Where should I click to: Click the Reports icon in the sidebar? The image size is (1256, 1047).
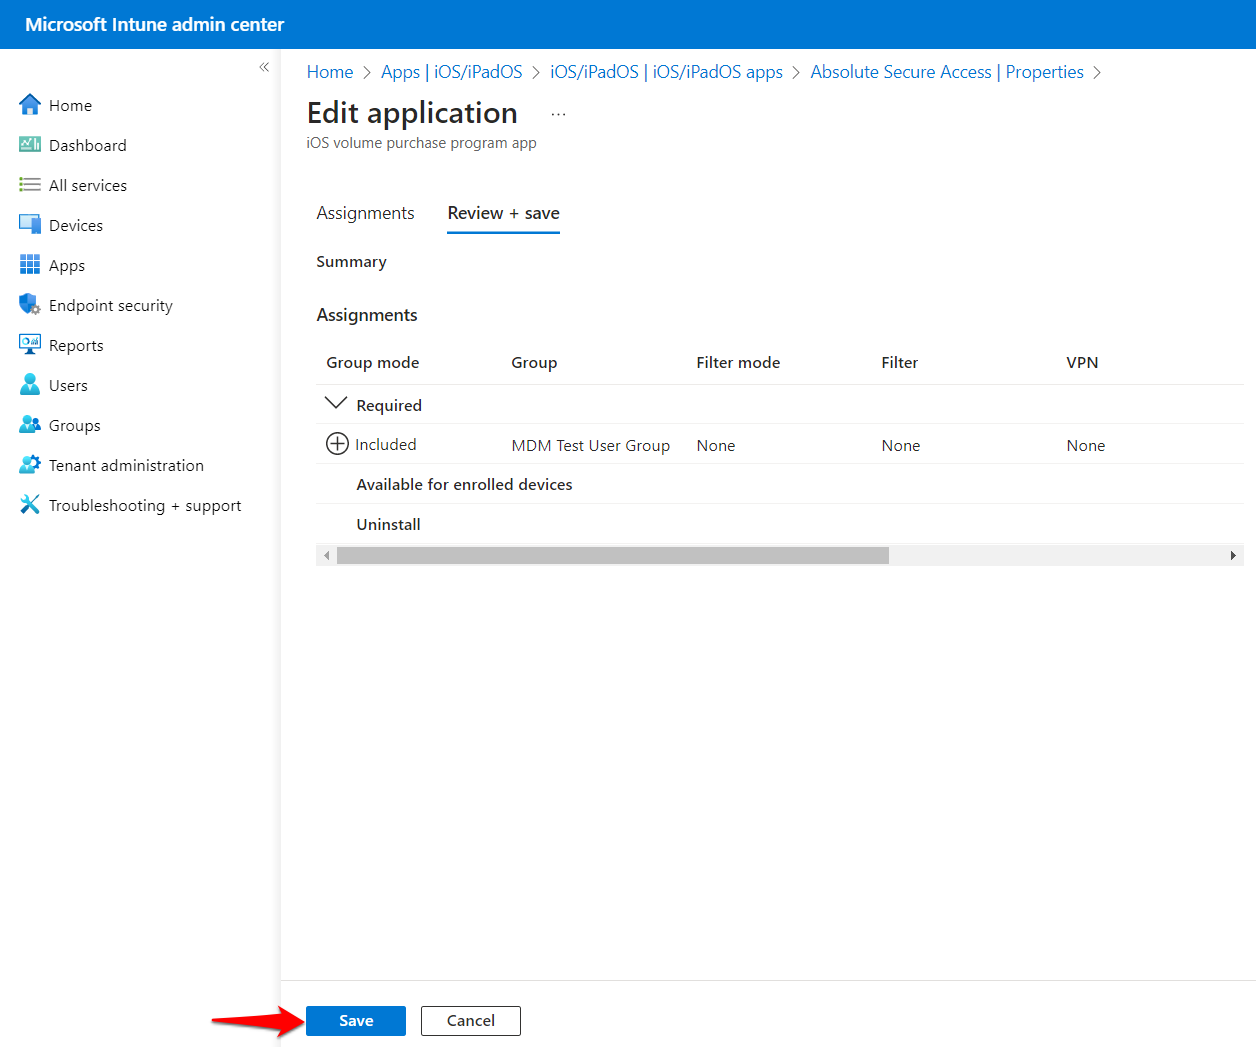30,345
